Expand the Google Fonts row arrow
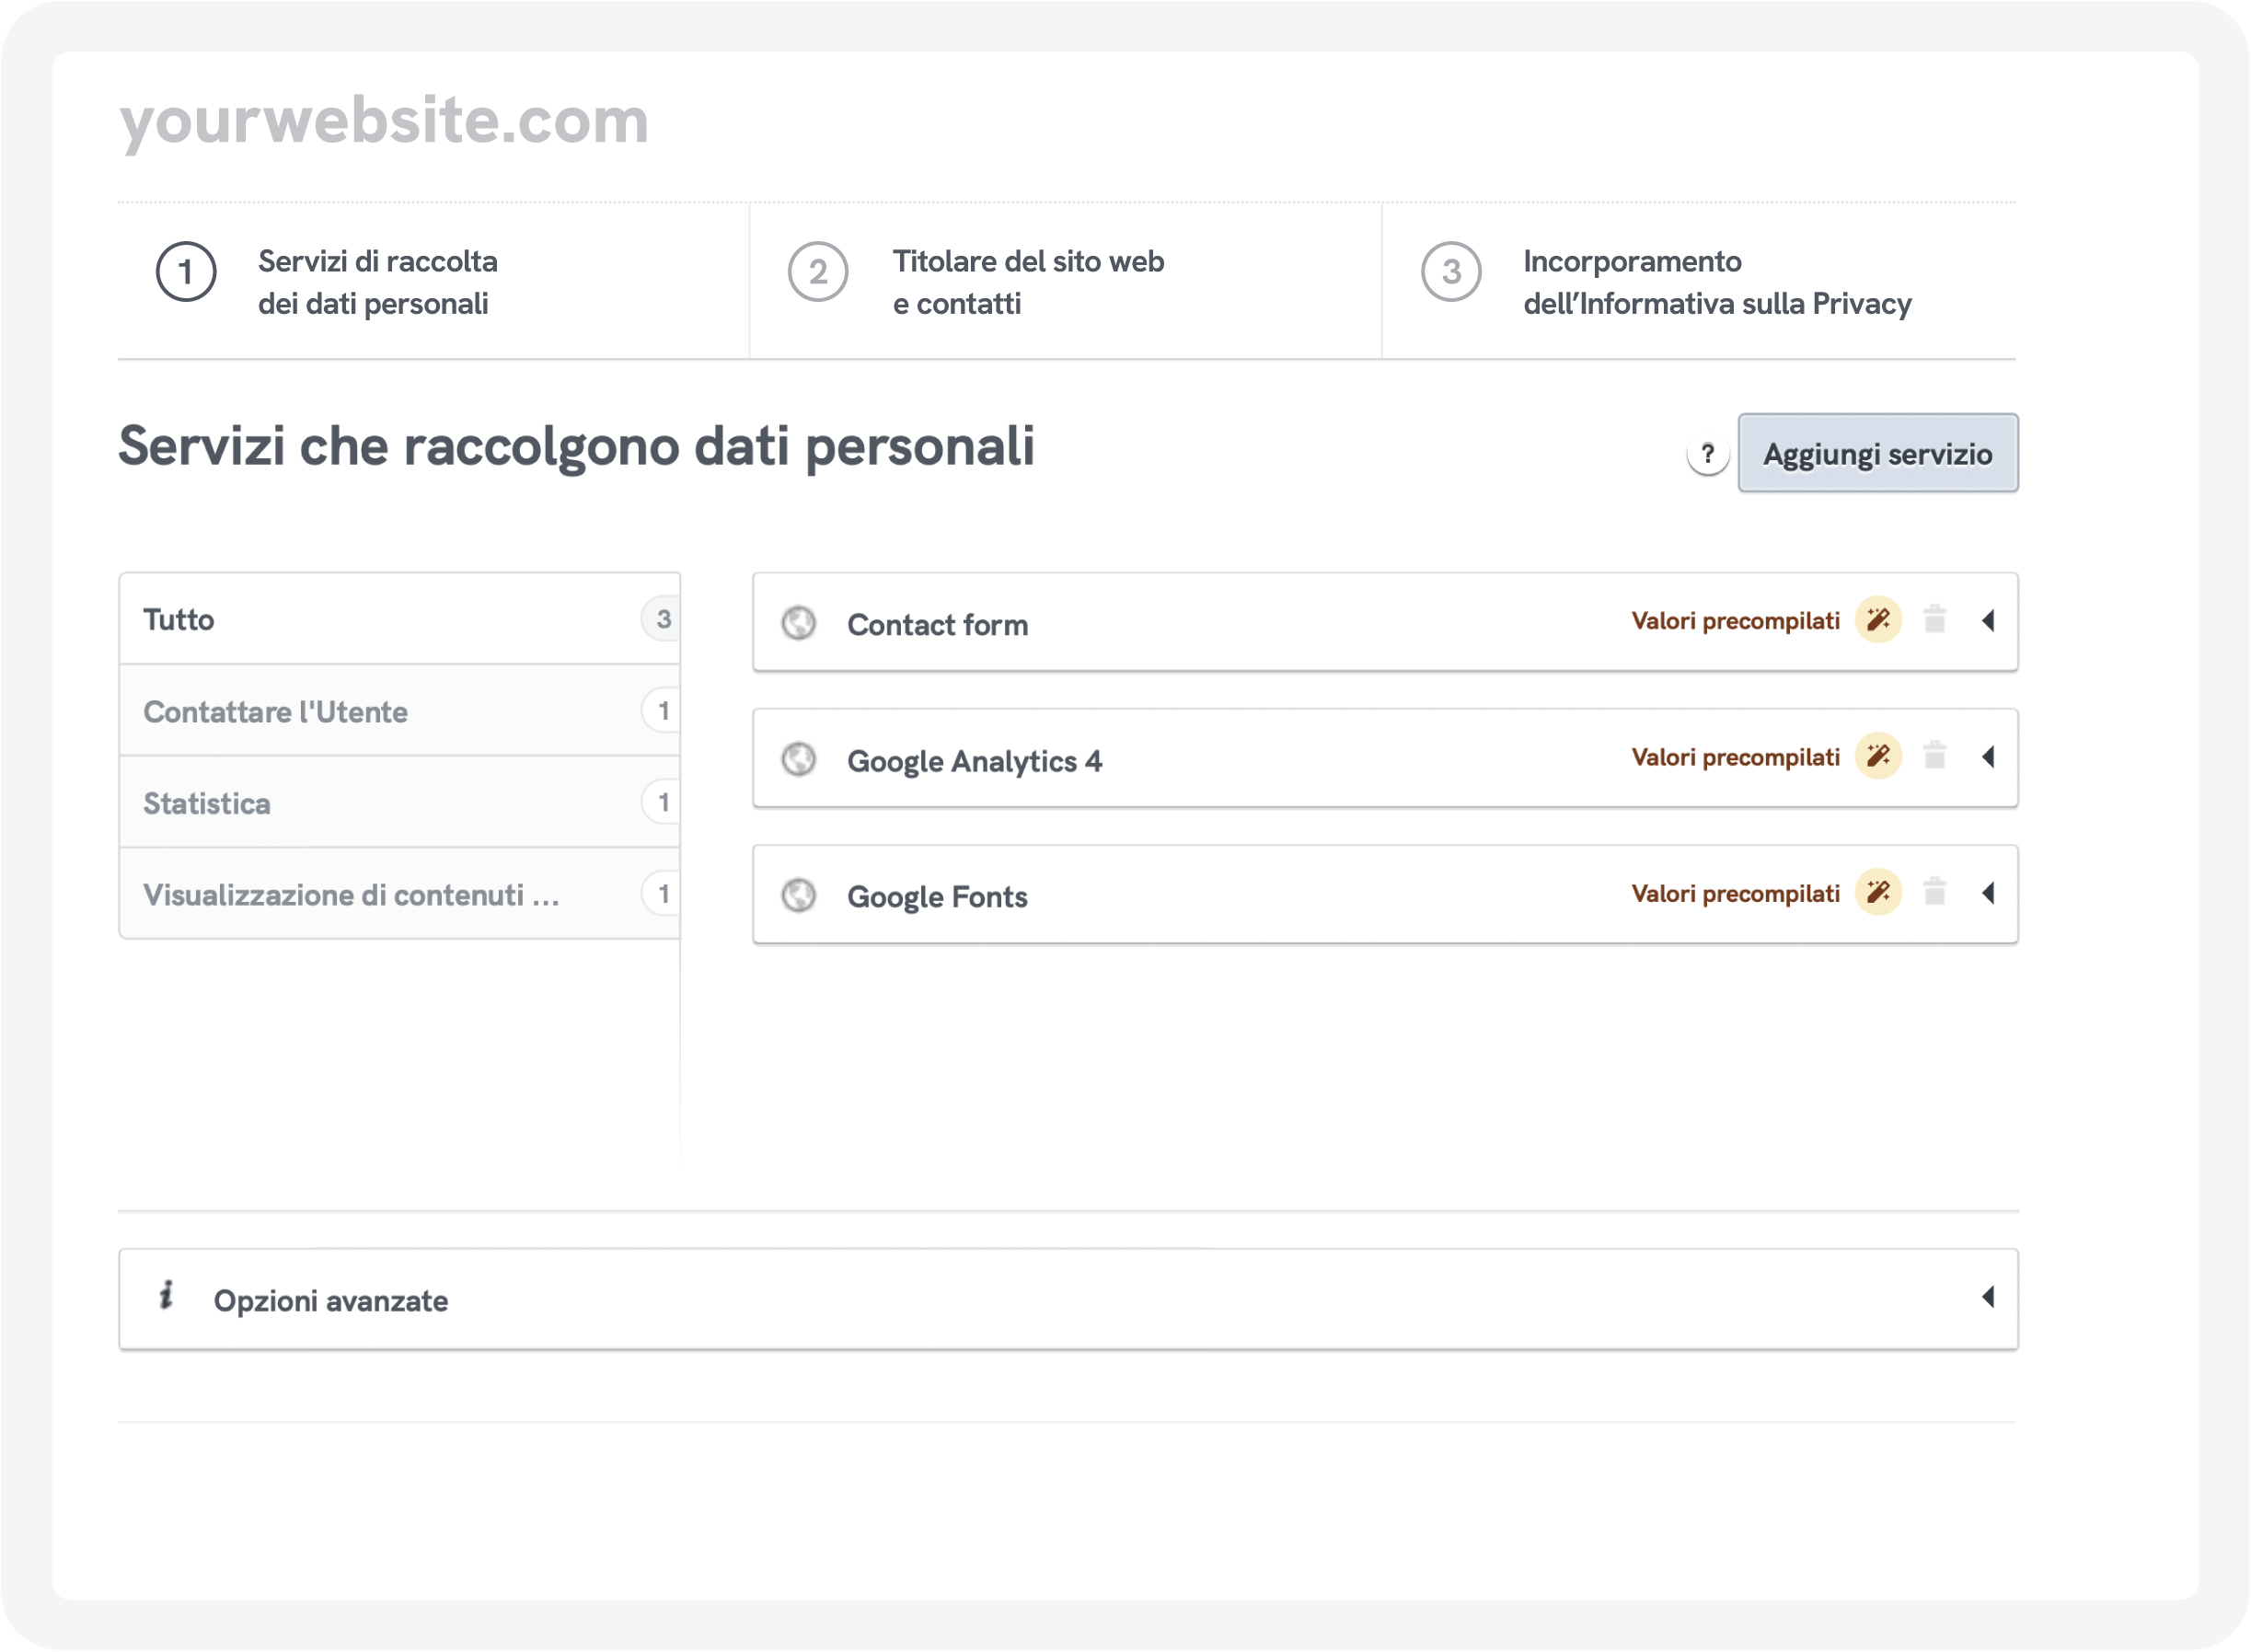2251x1652 pixels. click(1988, 893)
